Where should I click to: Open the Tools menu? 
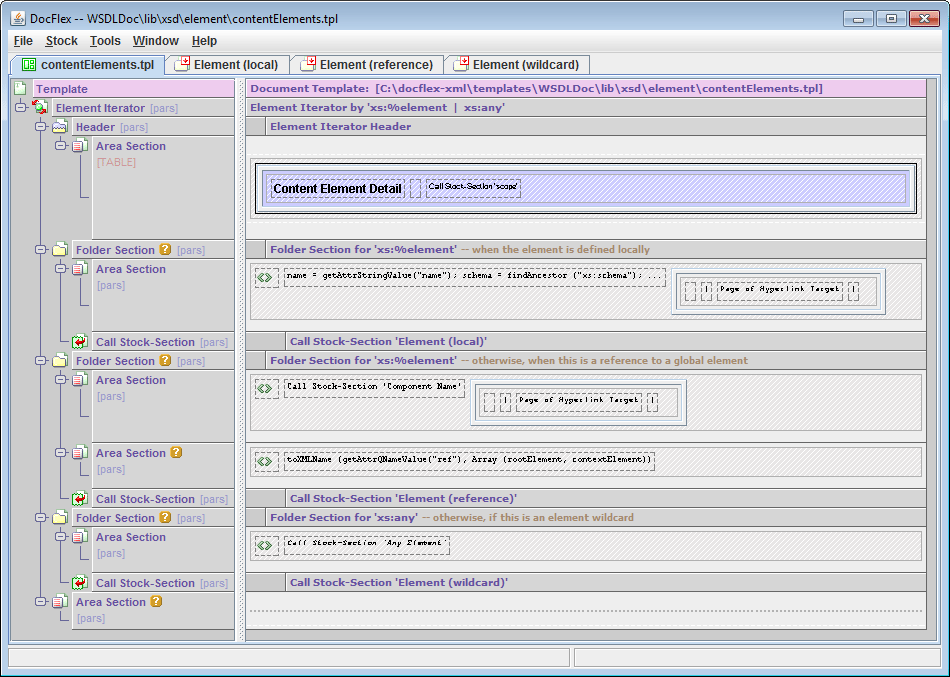pyautogui.click(x=105, y=41)
